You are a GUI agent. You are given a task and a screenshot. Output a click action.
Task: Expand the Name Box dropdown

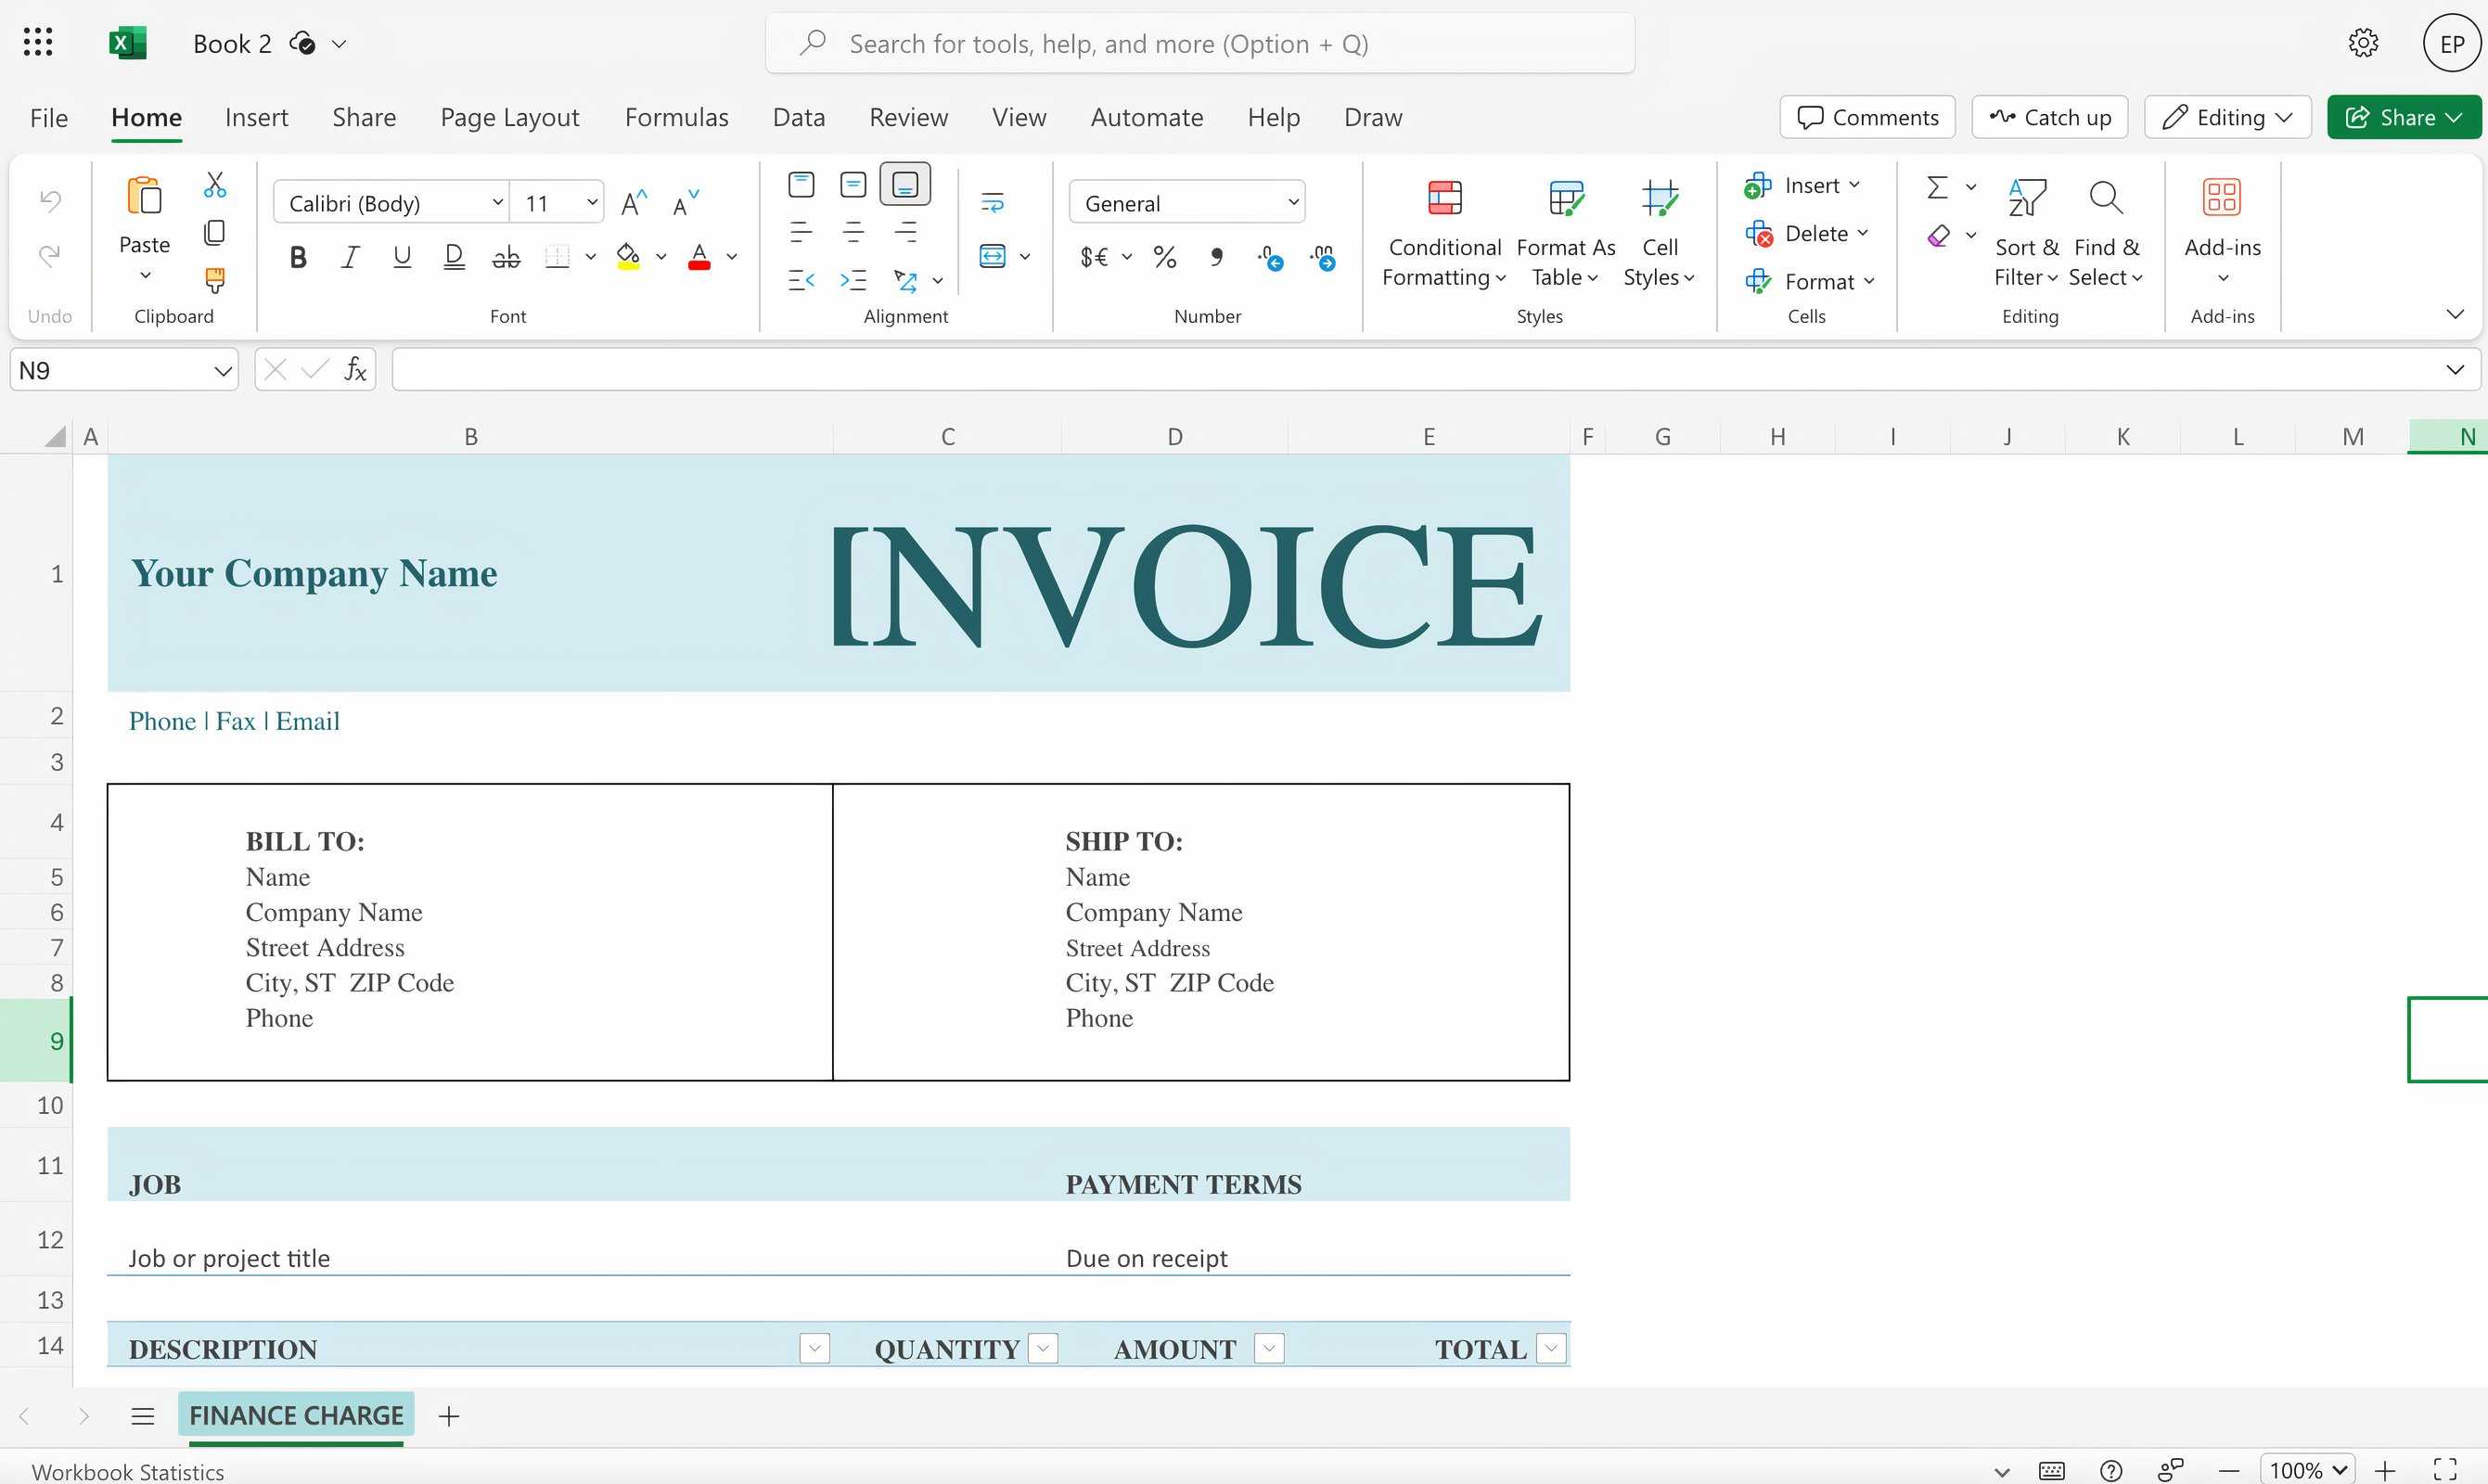pos(223,371)
